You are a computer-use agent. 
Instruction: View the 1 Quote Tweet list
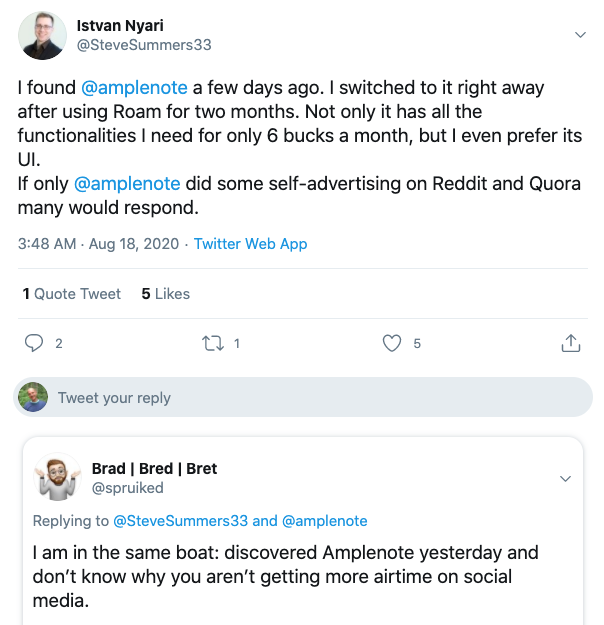[x=72, y=294]
